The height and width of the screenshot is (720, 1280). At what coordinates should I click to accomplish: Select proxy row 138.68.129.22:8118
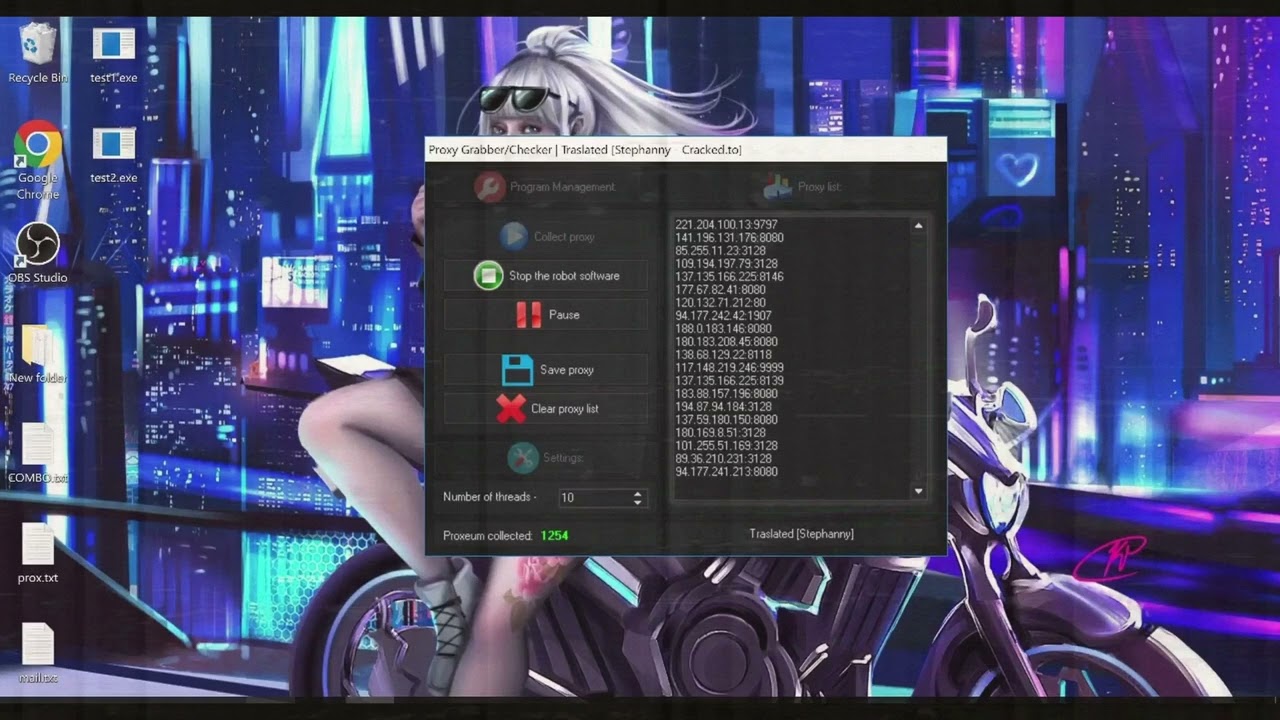tap(724, 355)
